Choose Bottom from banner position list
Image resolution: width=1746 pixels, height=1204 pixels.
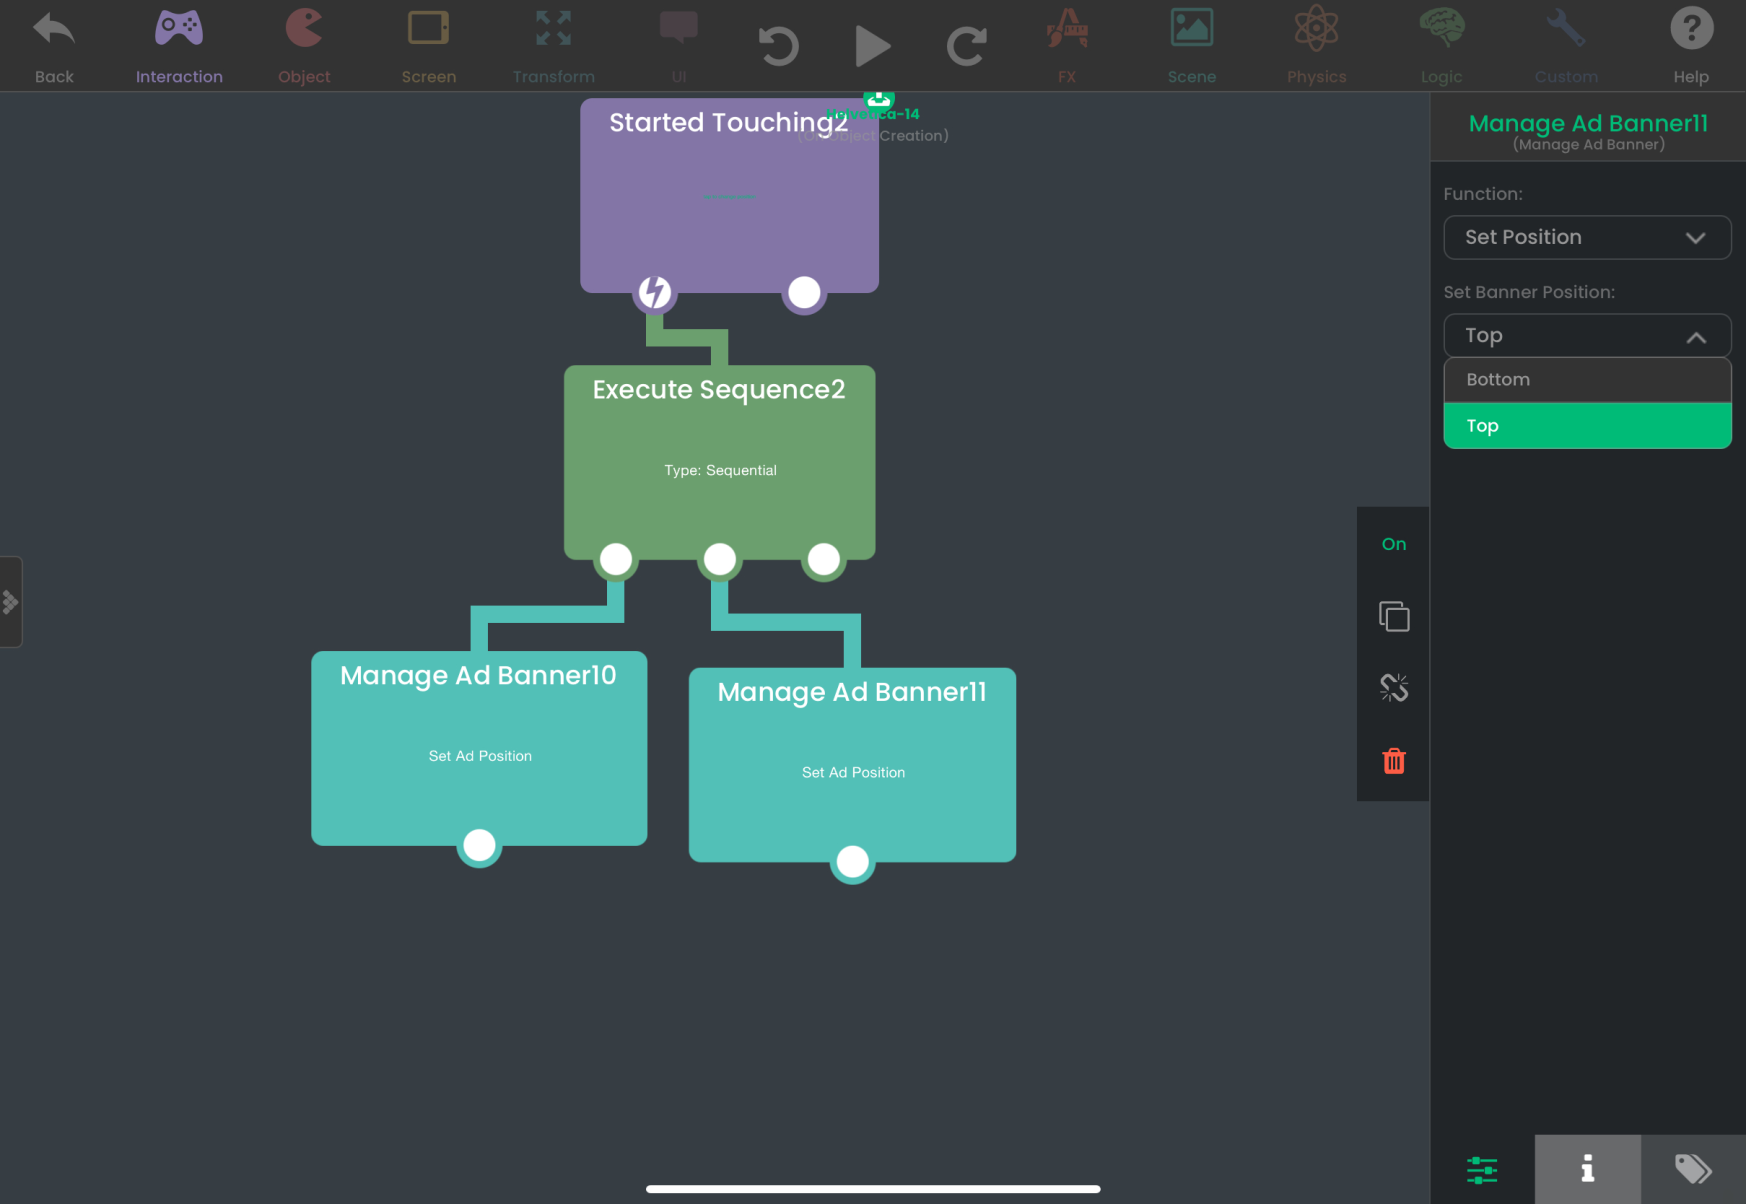point(1587,380)
